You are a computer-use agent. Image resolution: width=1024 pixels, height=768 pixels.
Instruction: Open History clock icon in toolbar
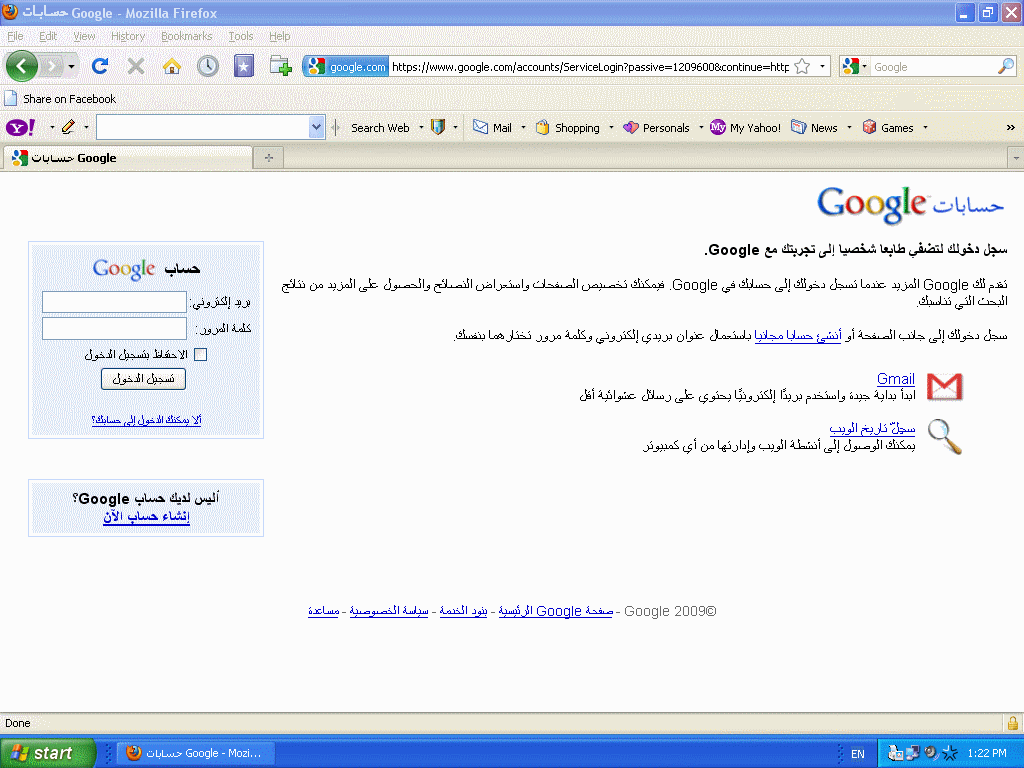[x=208, y=66]
